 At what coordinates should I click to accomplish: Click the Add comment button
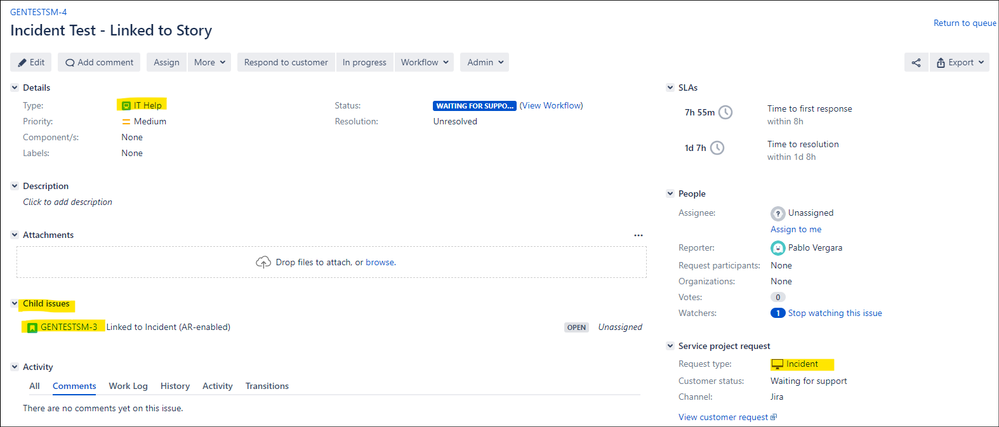tap(99, 62)
